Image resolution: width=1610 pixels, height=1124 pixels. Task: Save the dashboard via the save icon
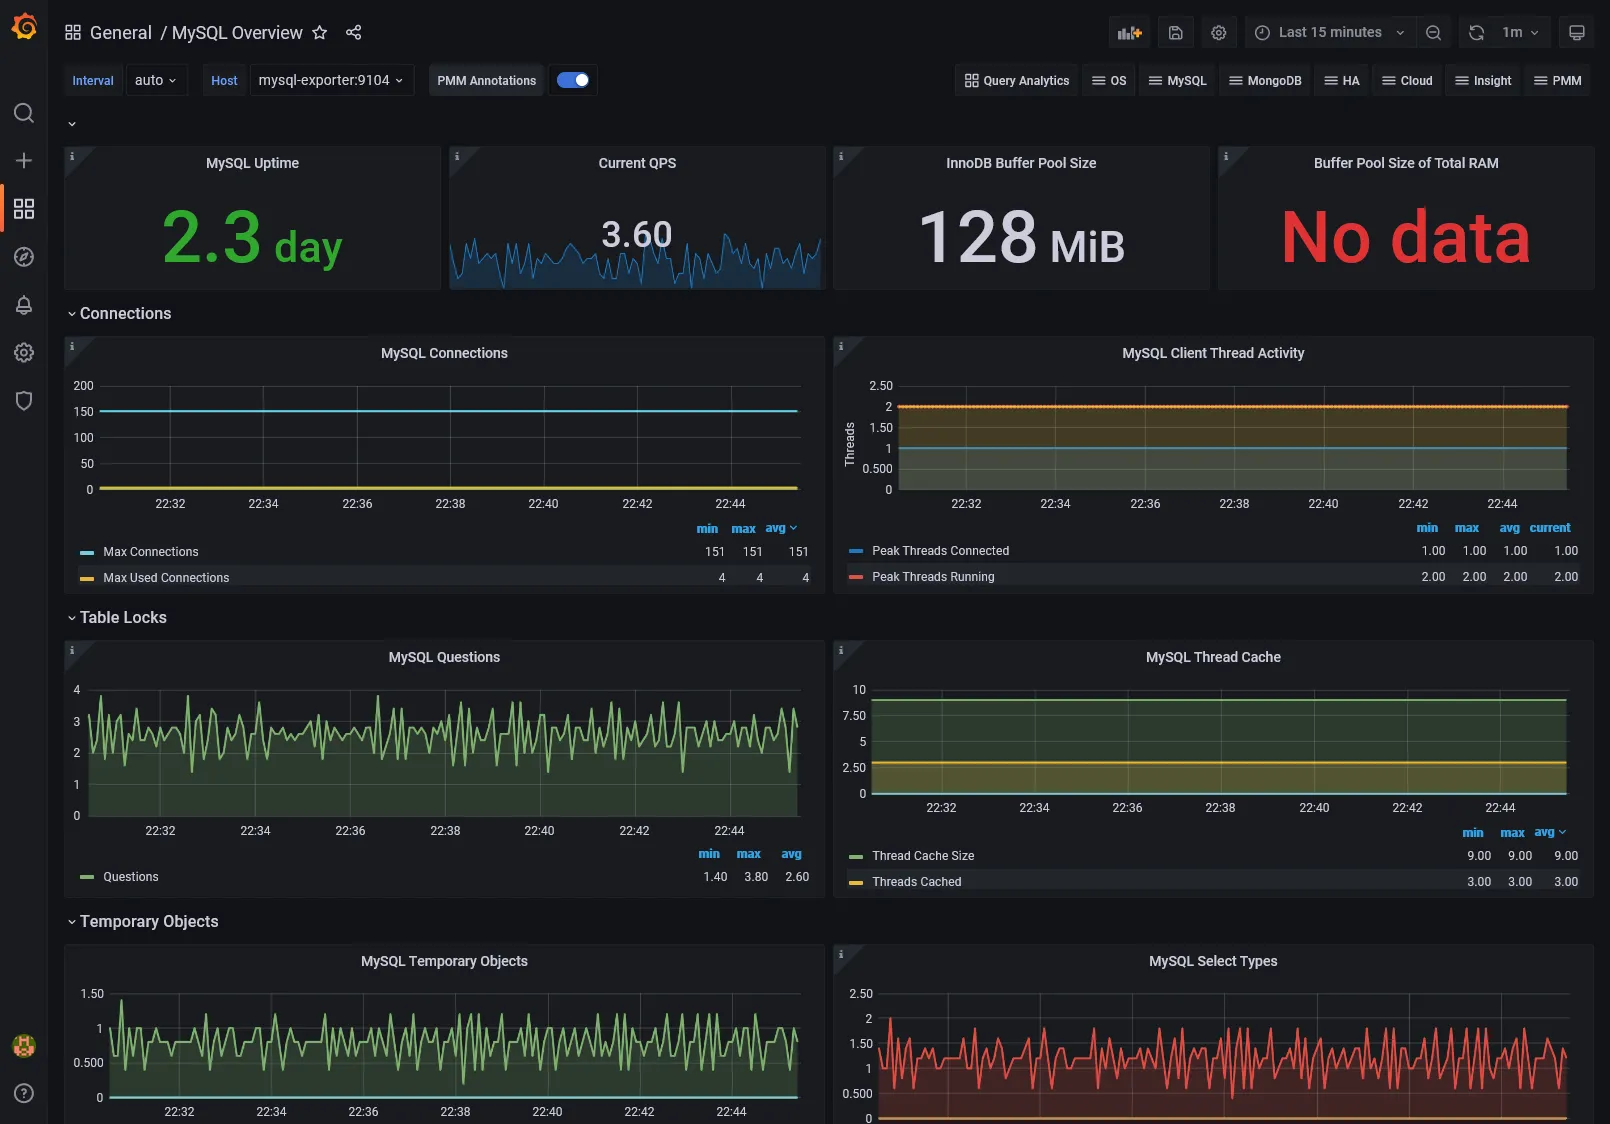[1175, 32]
